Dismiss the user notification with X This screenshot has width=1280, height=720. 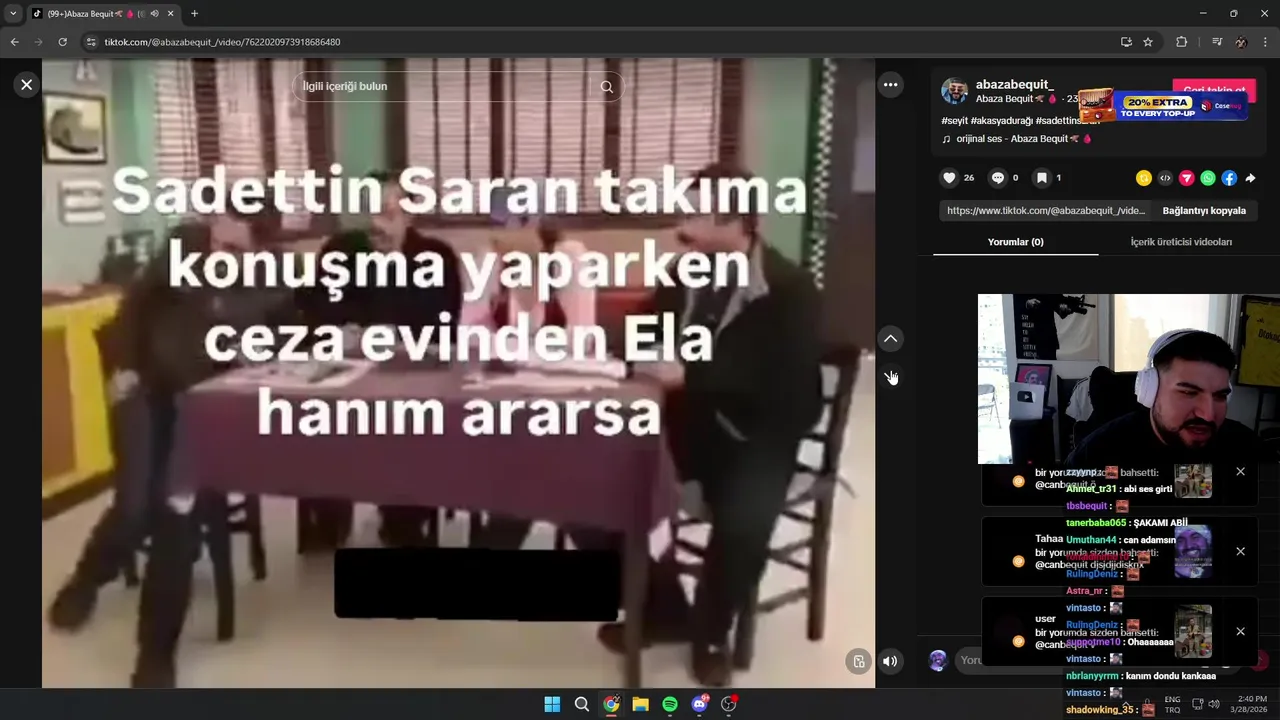(1240, 632)
